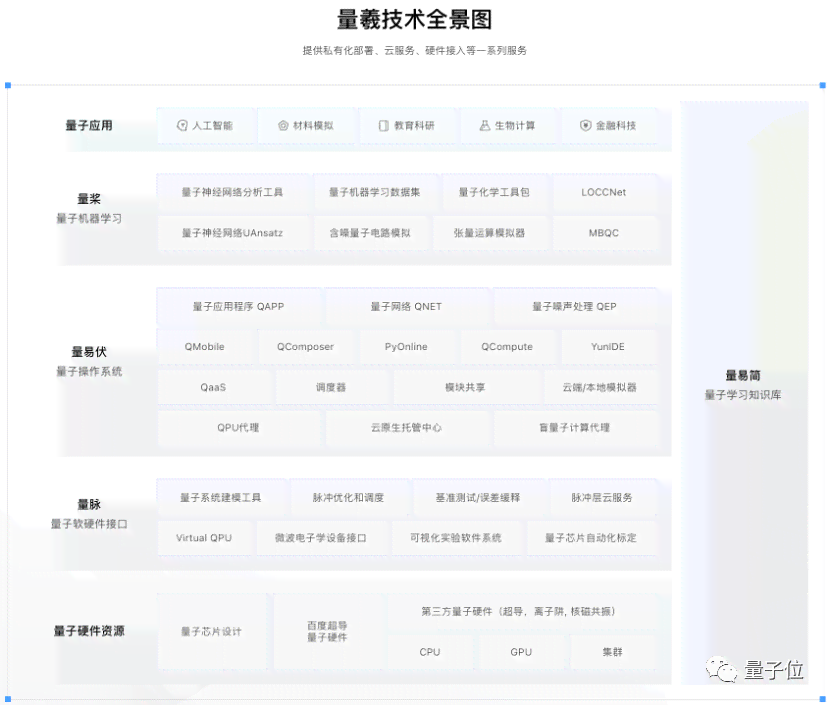Select the PyOnline box
This screenshot has width=830, height=706.
click(x=406, y=347)
